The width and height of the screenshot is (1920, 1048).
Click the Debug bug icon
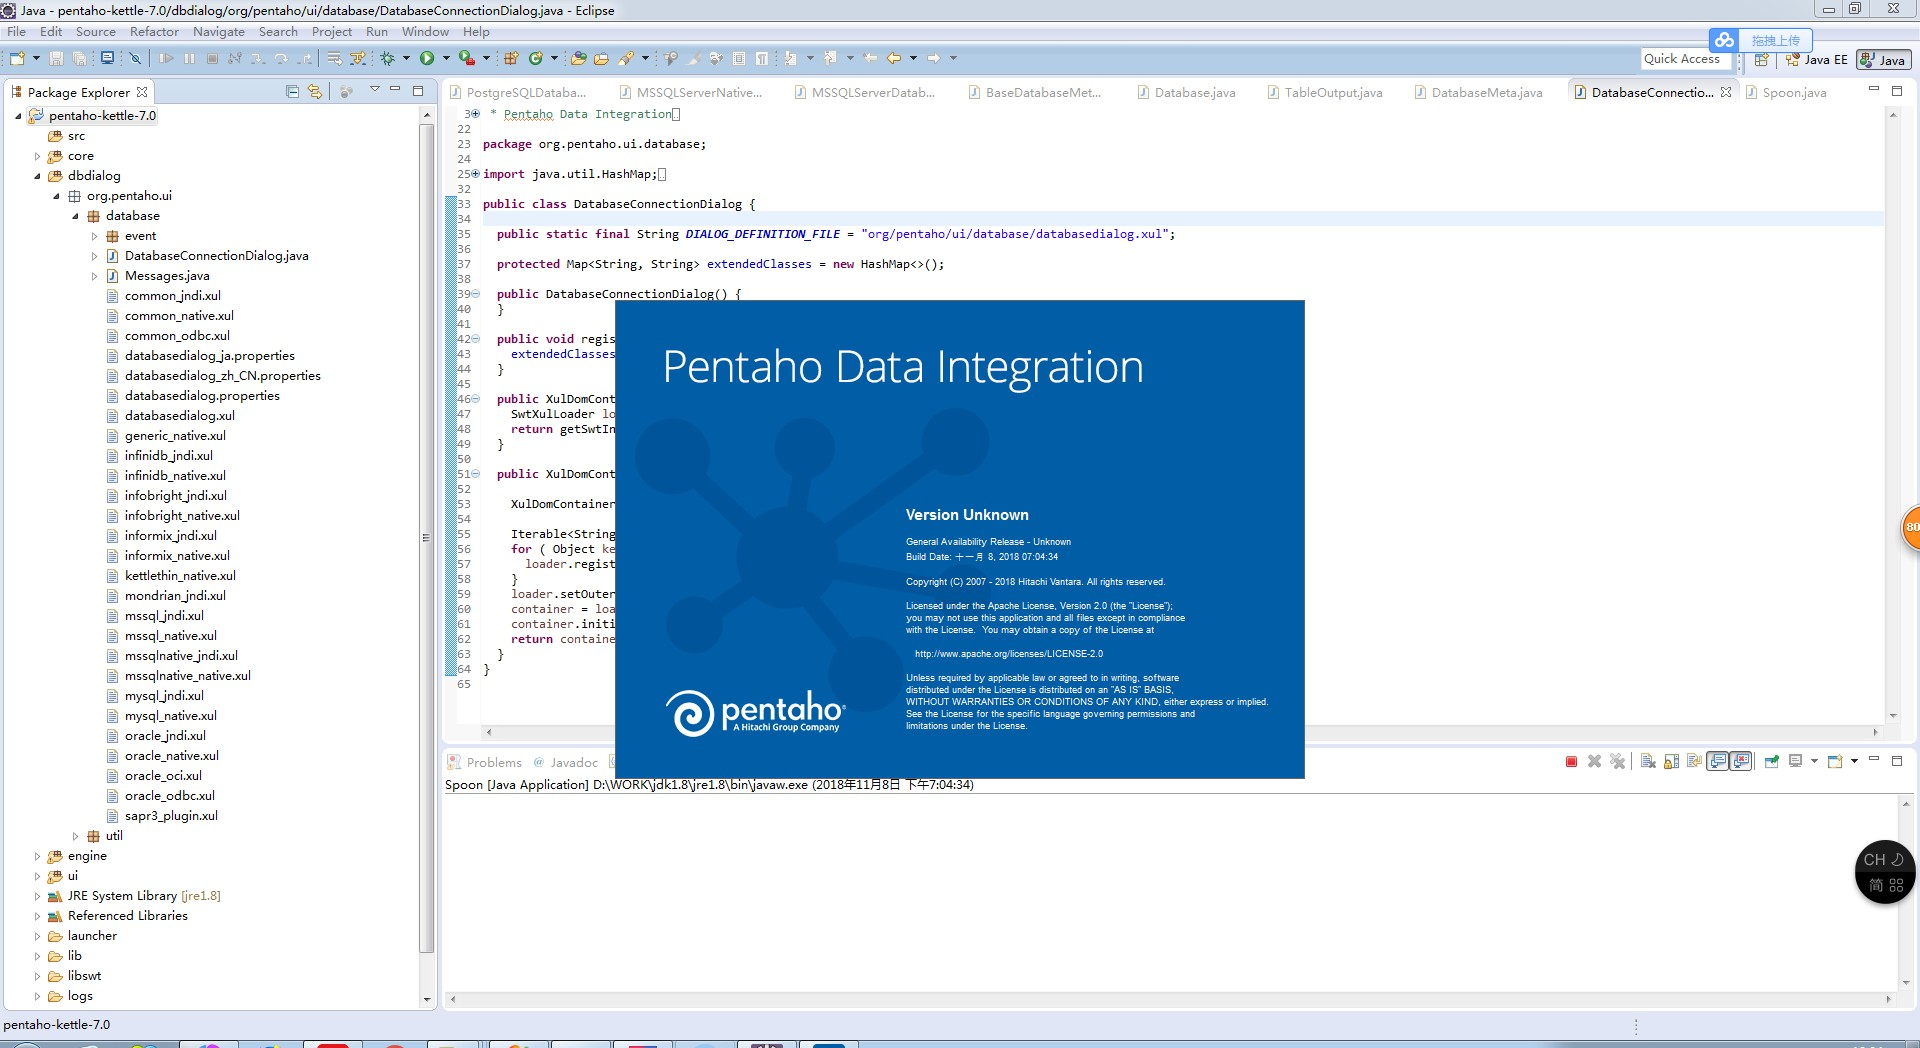click(x=387, y=58)
